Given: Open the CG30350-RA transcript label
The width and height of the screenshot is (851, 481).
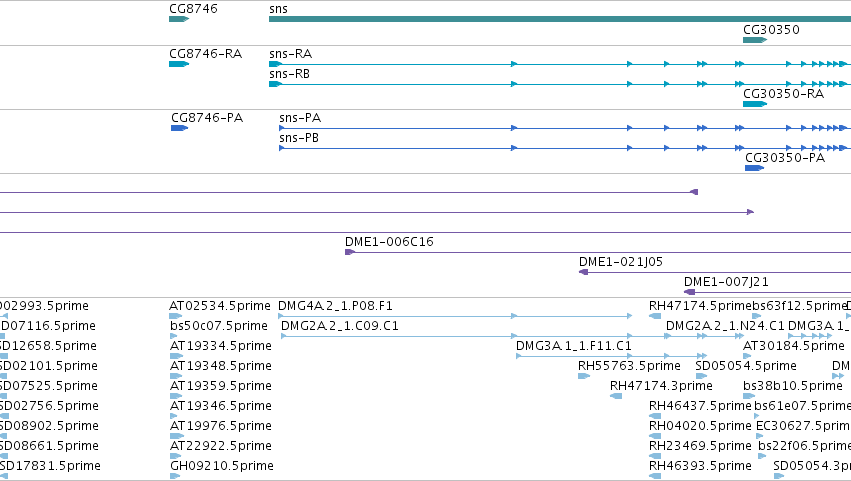Looking at the screenshot, I should [783, 94].
